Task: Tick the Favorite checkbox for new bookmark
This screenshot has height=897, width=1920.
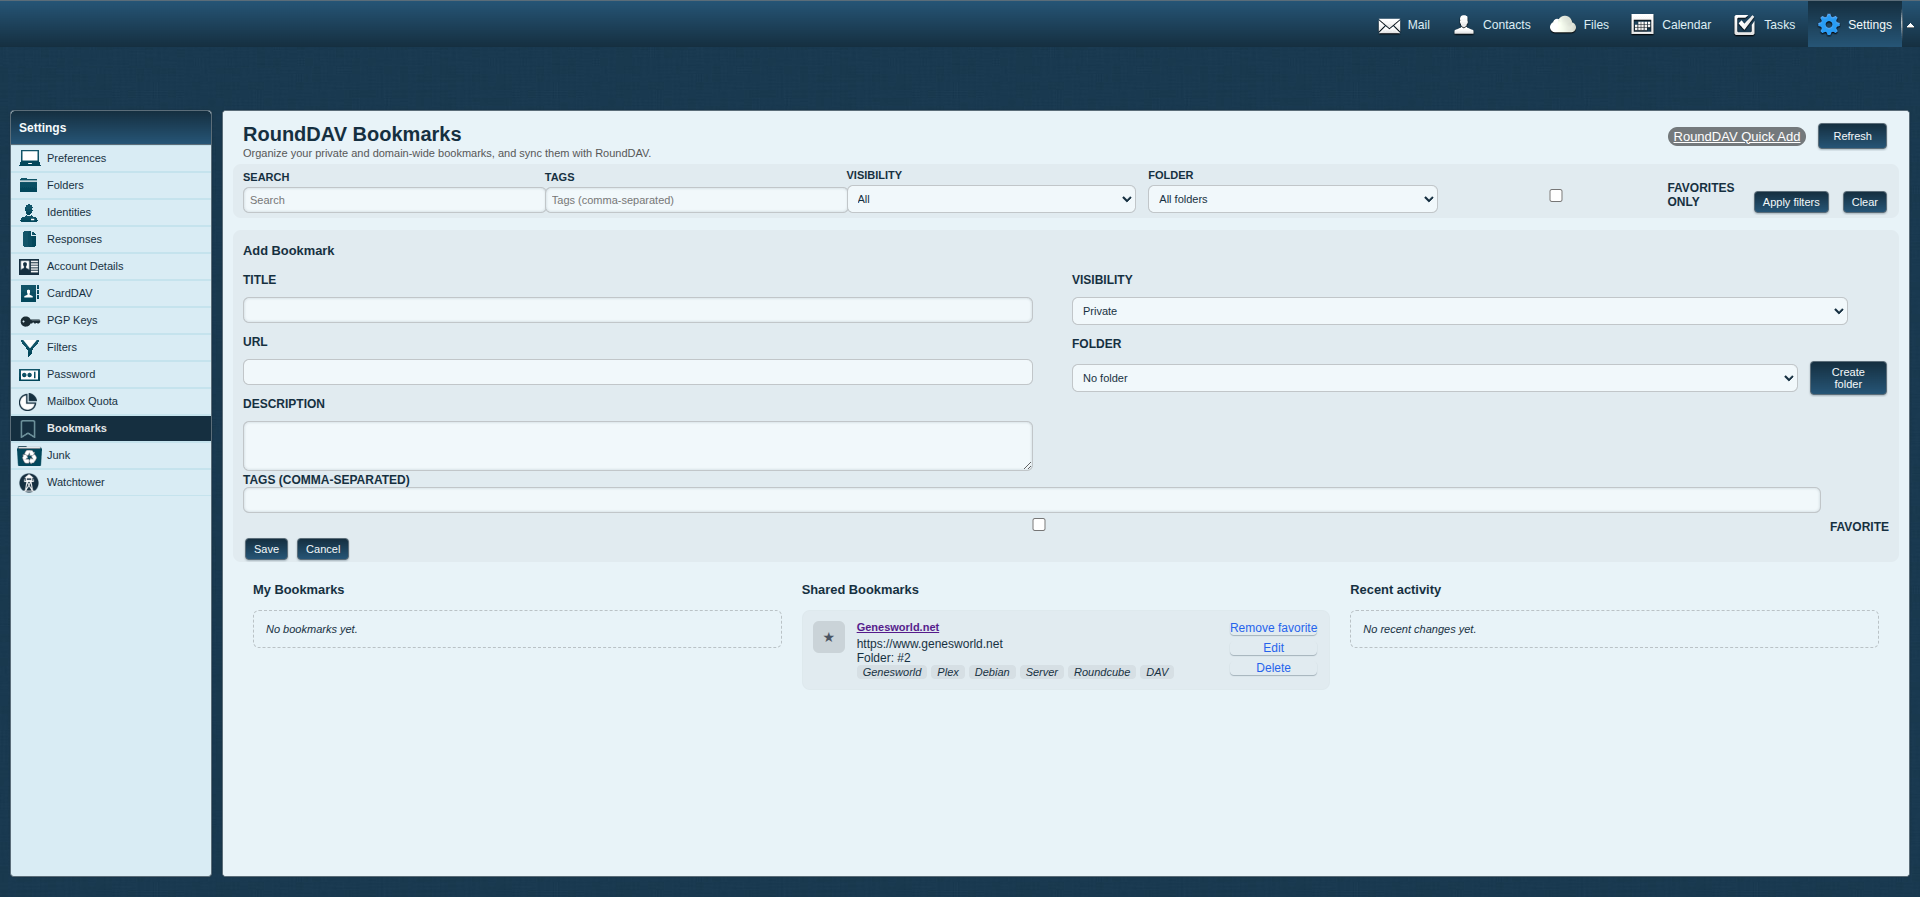Action: (1039, 525)
